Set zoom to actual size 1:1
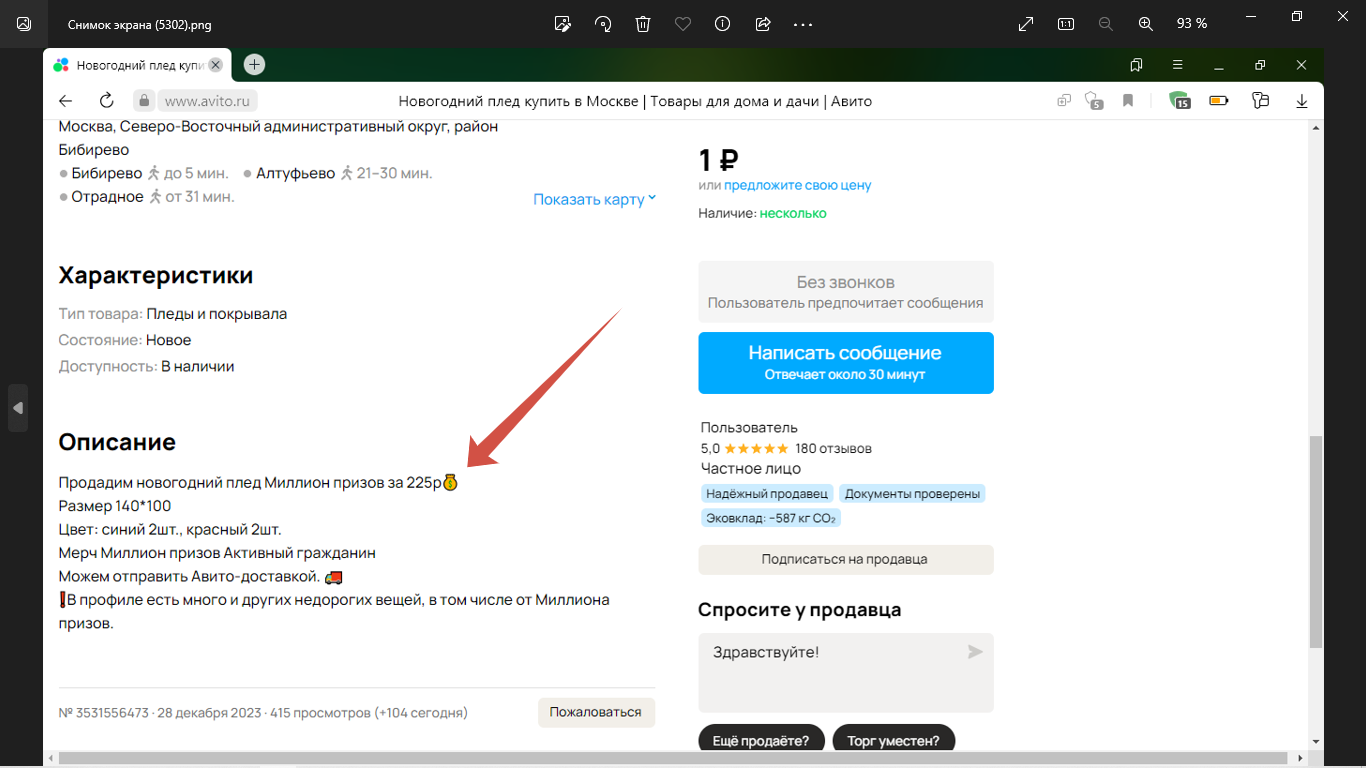Screen dimensions: 1366x768 point(1066,24)
